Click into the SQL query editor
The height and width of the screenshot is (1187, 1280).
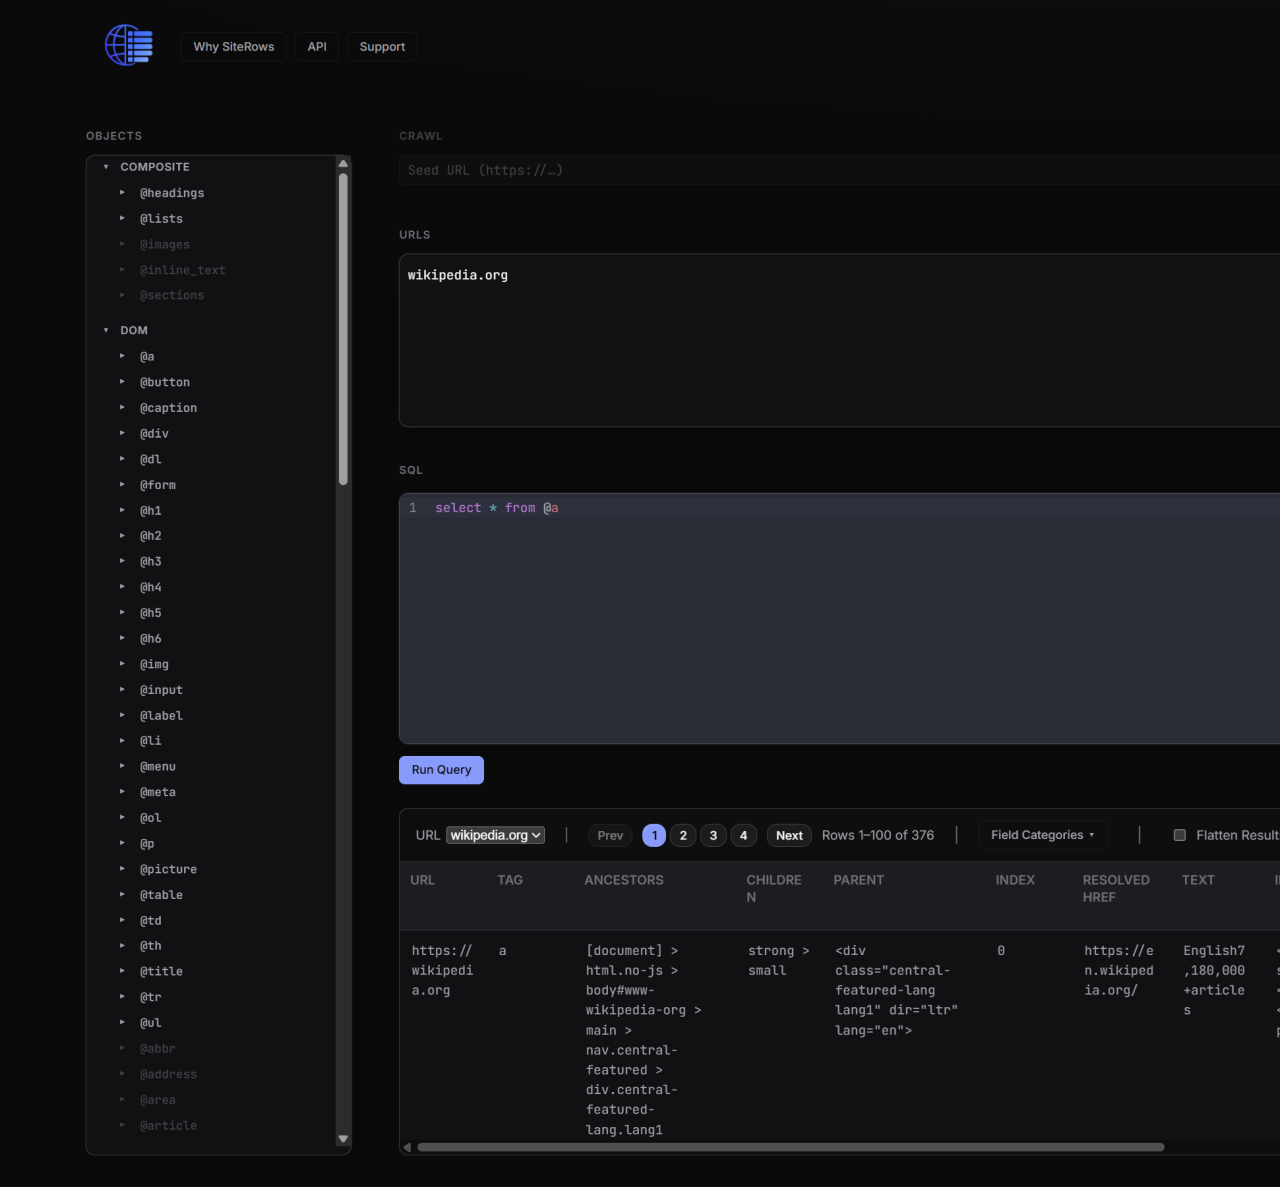click(x=839, y=618)
